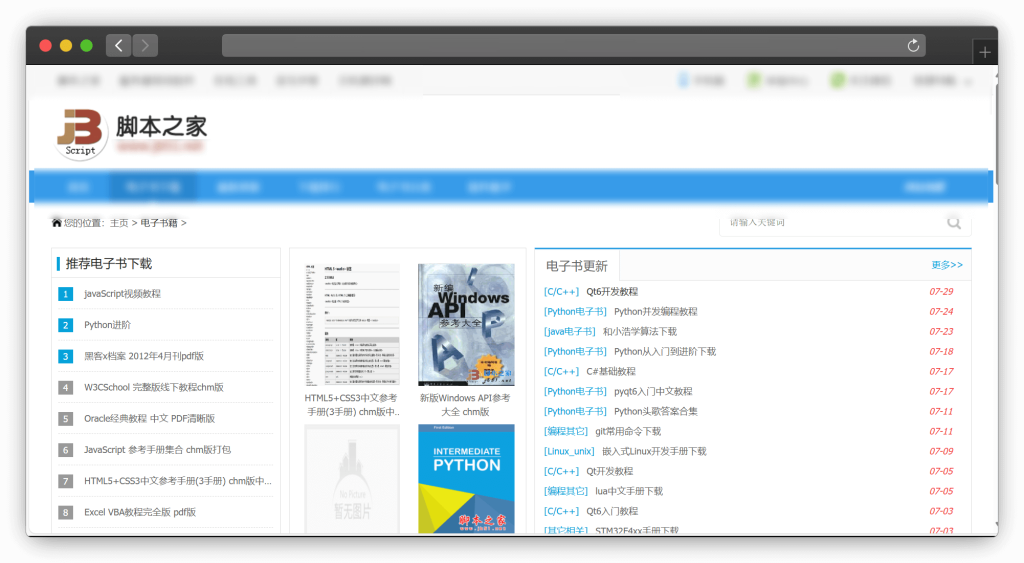
Task: Focus the browser address bar
Action: click(x=573, y=46)
